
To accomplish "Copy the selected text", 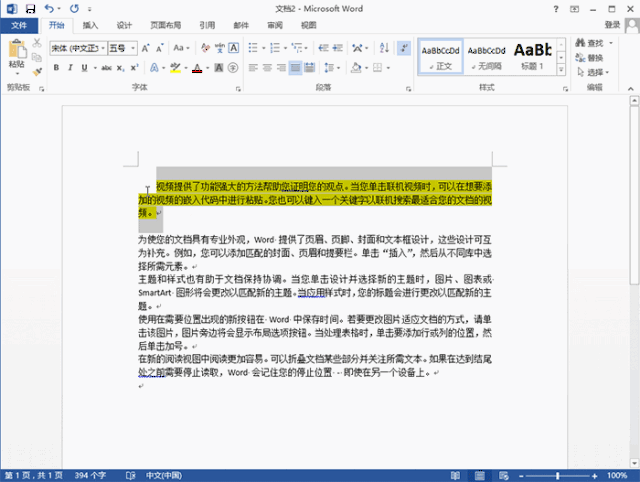I will (37, 57).
